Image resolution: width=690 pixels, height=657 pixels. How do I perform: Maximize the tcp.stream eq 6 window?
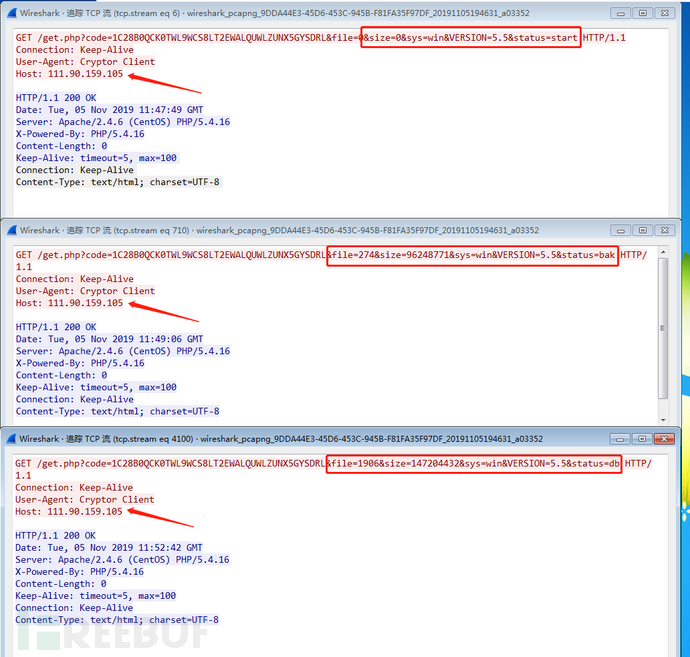[642, 13]
